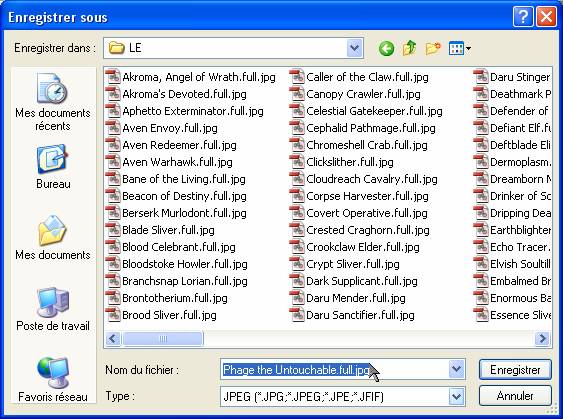This screenshot has height=419, width=563.
Task: Go up one folder level
Action: click(x=409, y=48)
